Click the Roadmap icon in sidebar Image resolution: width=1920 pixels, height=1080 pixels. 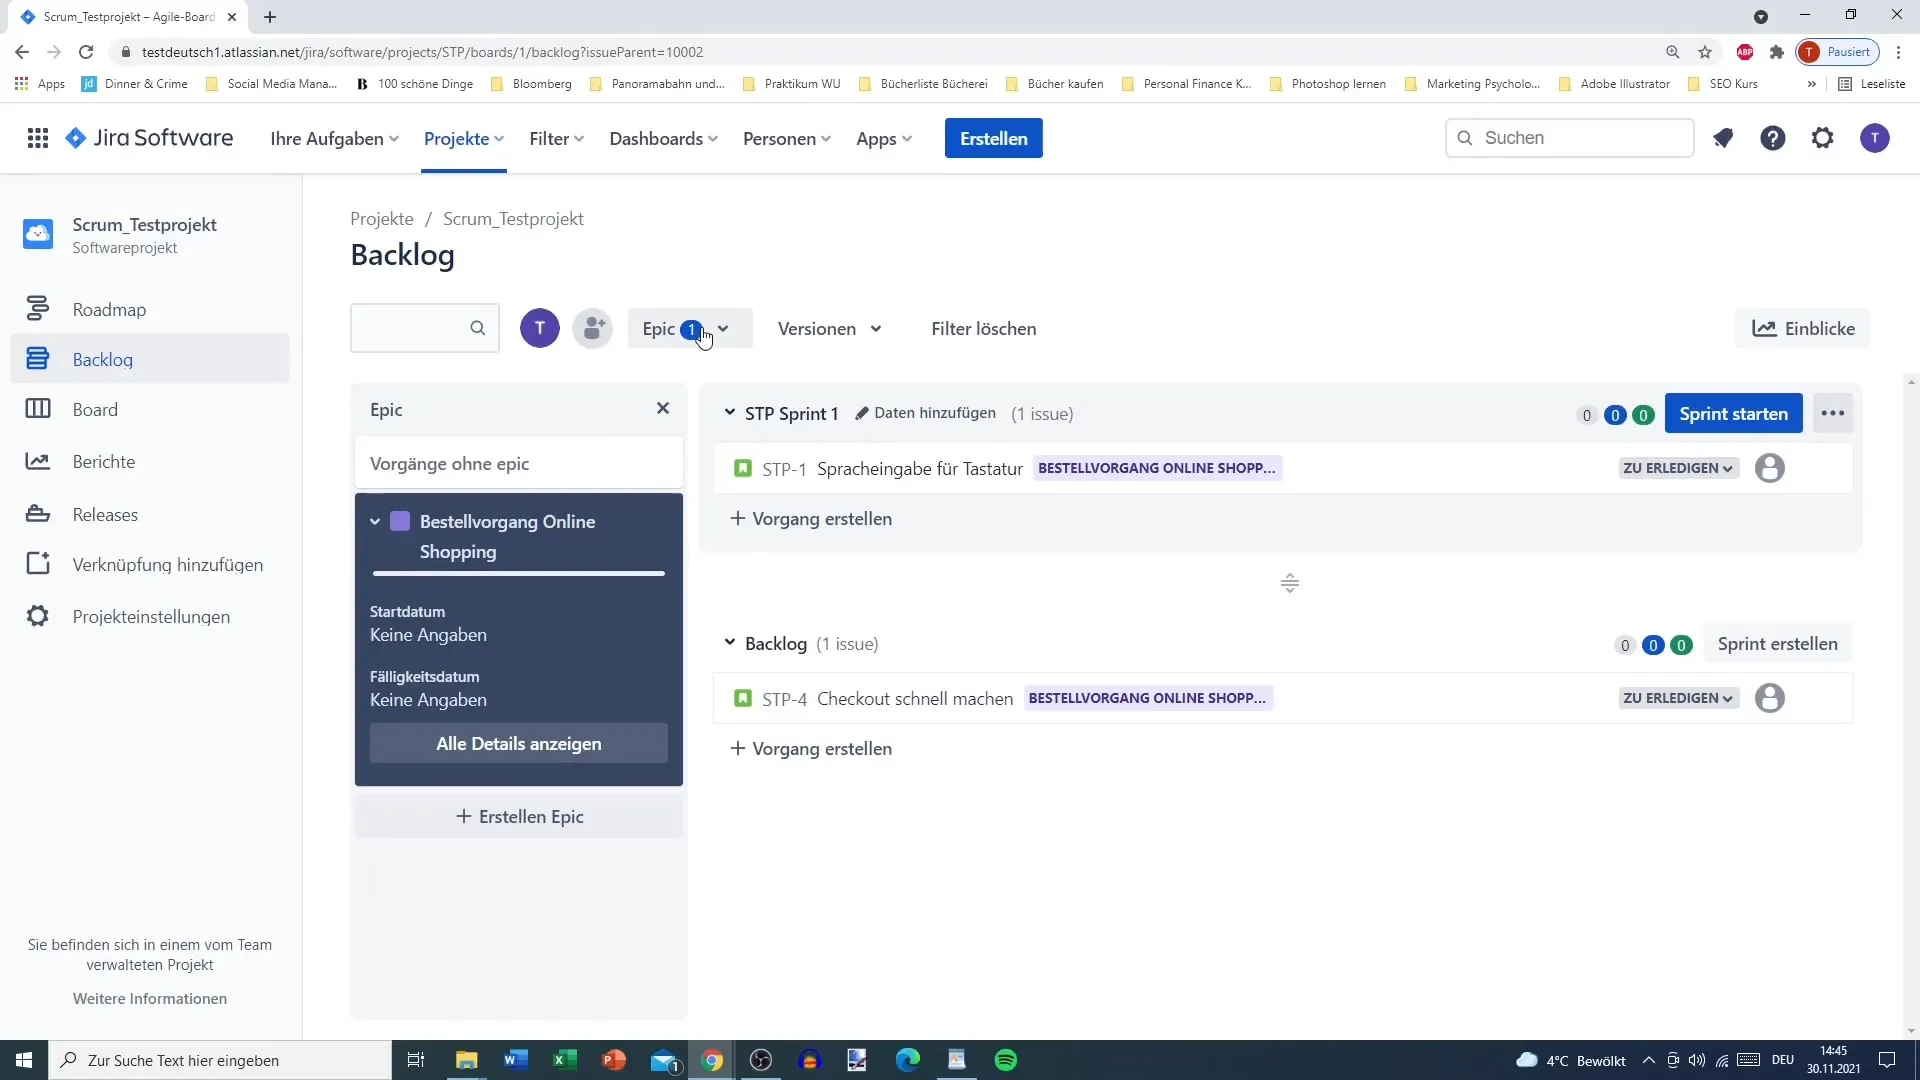(x=37, y=307)
